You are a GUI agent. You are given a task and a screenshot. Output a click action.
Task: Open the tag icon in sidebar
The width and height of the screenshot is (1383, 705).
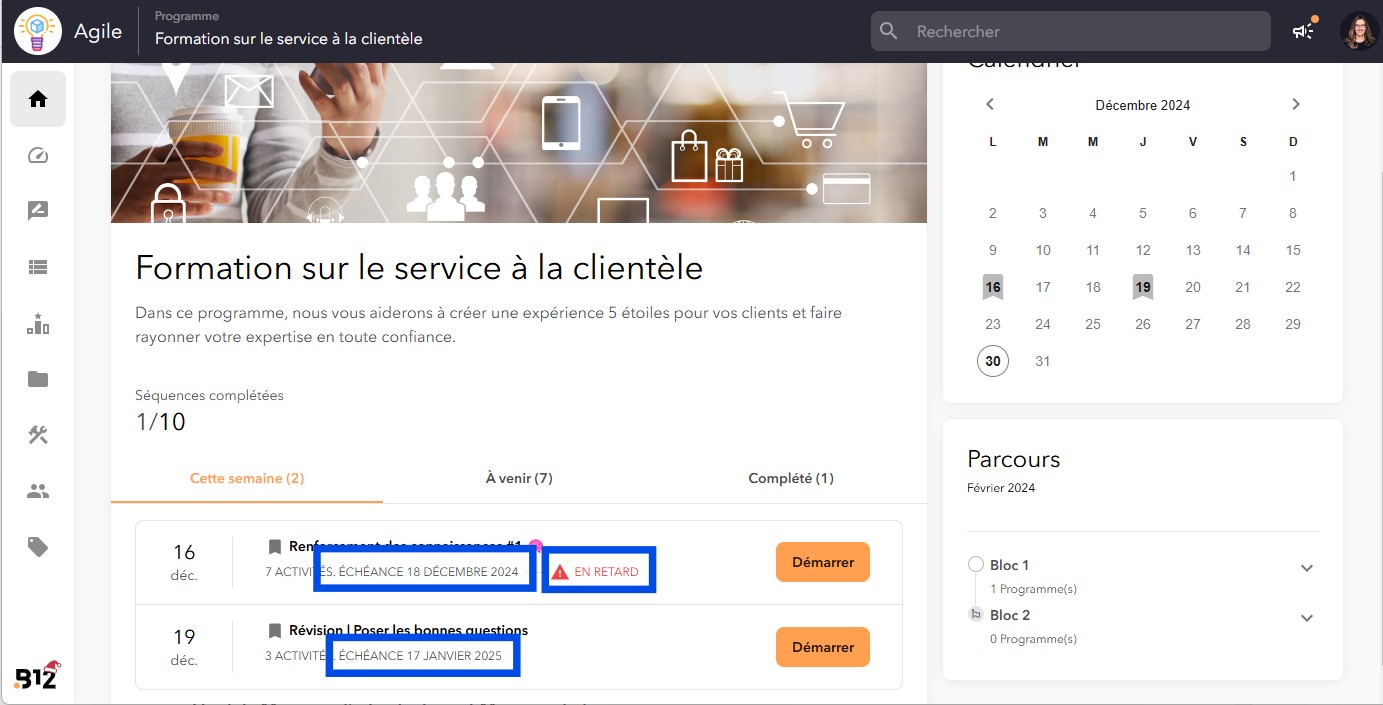click(x=38, y=547)
